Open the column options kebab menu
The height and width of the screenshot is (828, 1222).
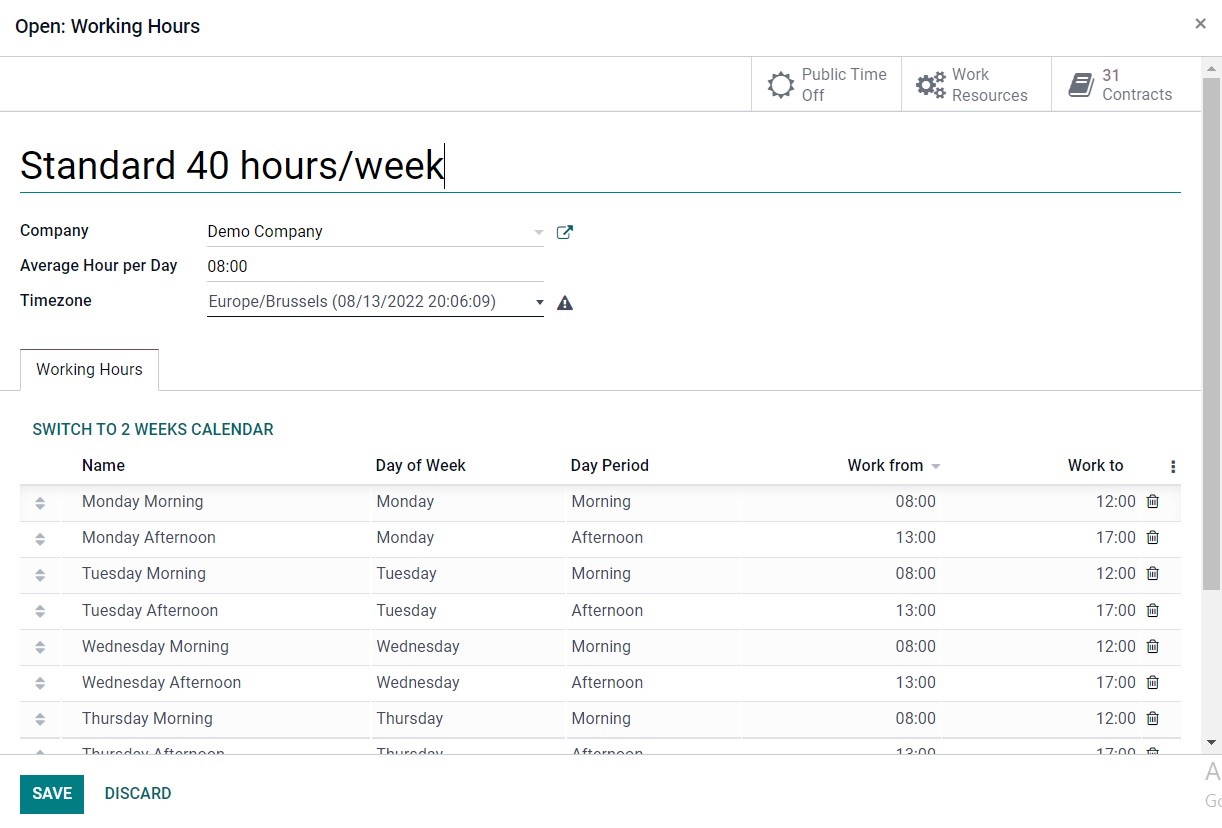point(1173,466)
